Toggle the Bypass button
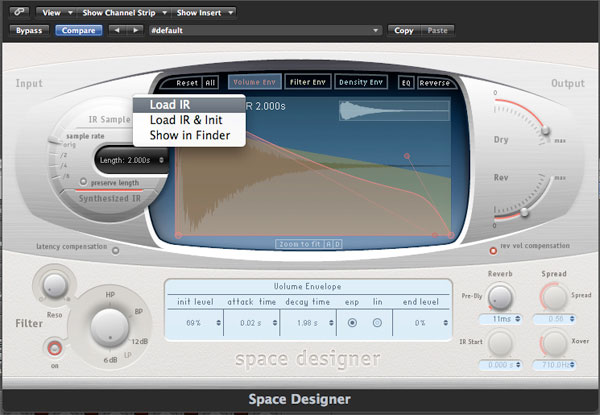The height and width of the screenshot is (415, 600). point(29,31)
